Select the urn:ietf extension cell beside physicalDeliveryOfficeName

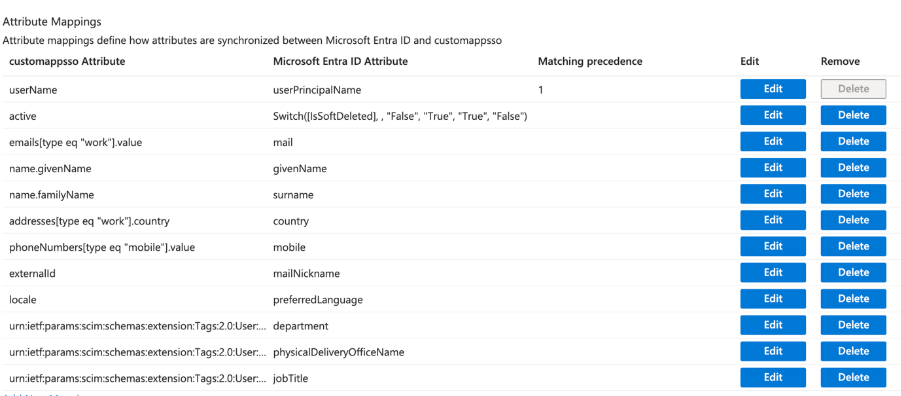pos(138,352)
